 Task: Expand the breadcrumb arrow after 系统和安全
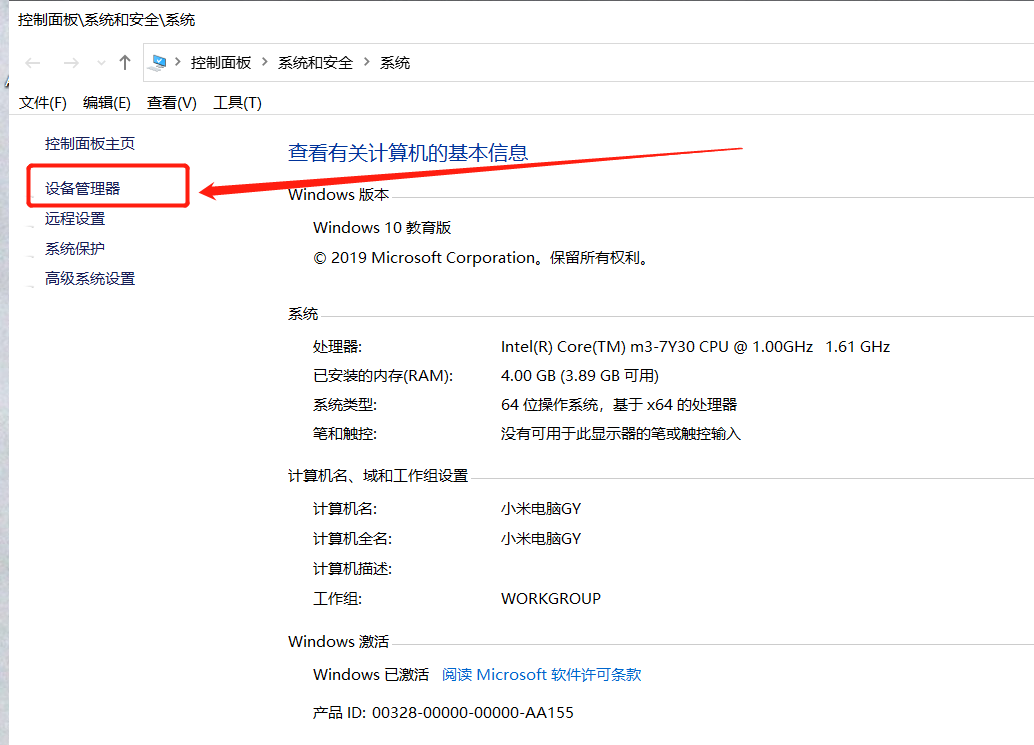point(368,61)
